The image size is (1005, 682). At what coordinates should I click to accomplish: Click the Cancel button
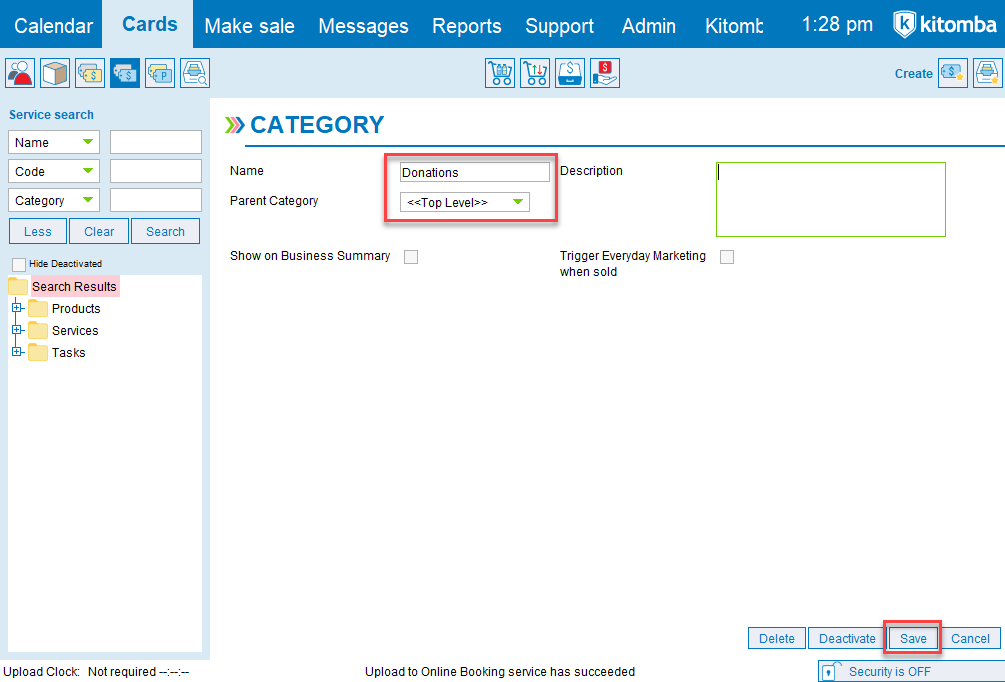[970, 638]
